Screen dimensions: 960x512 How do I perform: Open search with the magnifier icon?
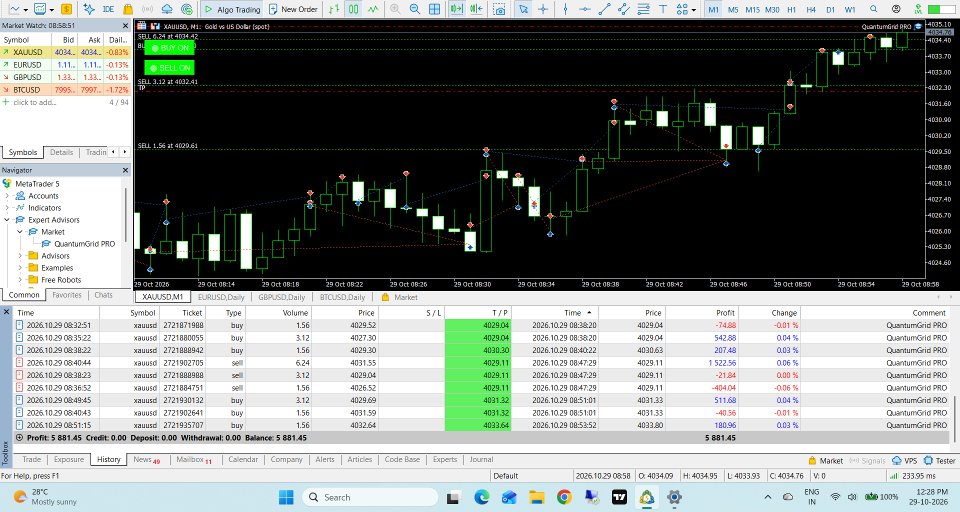(x=874, y=9)
